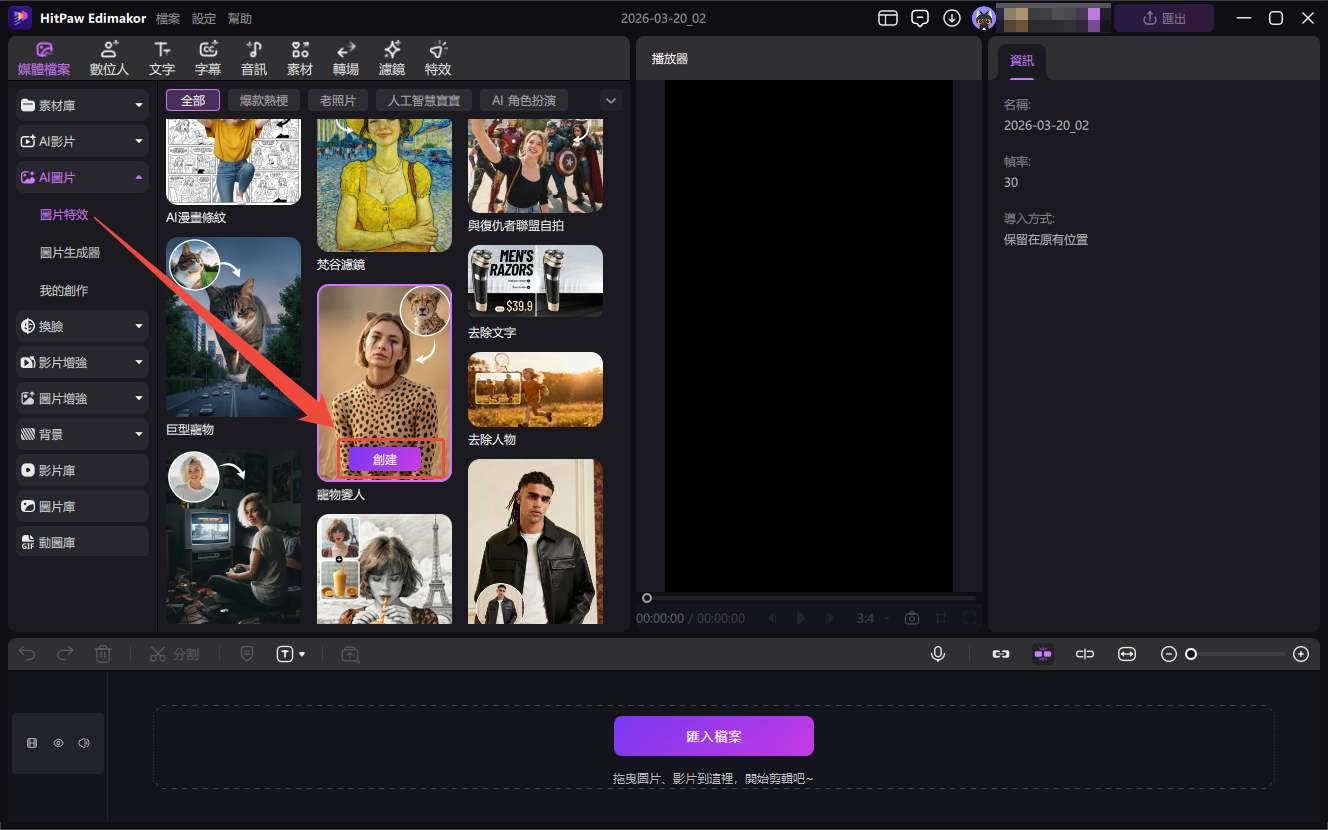1328x830 pixels.
Task: Open the 設定 menu
Action: [x=204, y=19]
